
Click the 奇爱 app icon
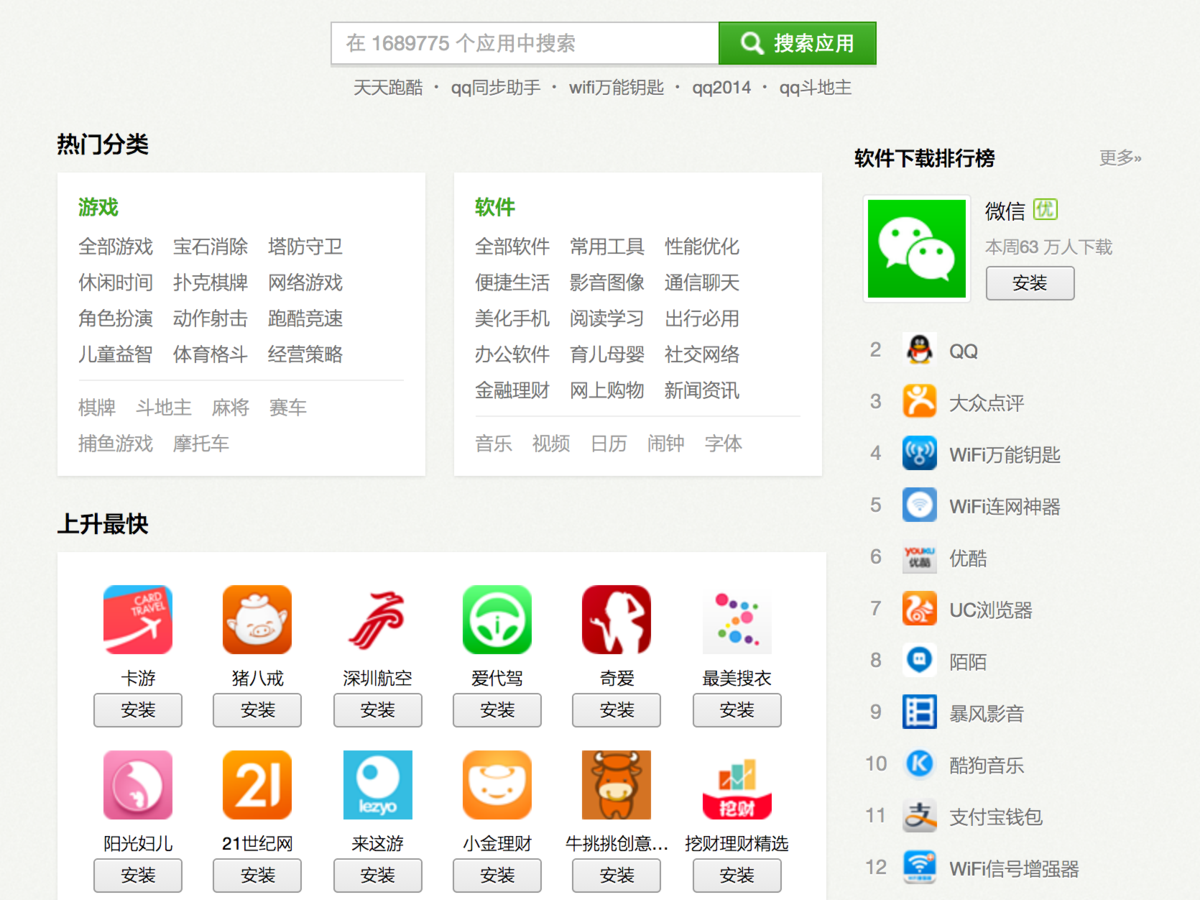(617, 620)
